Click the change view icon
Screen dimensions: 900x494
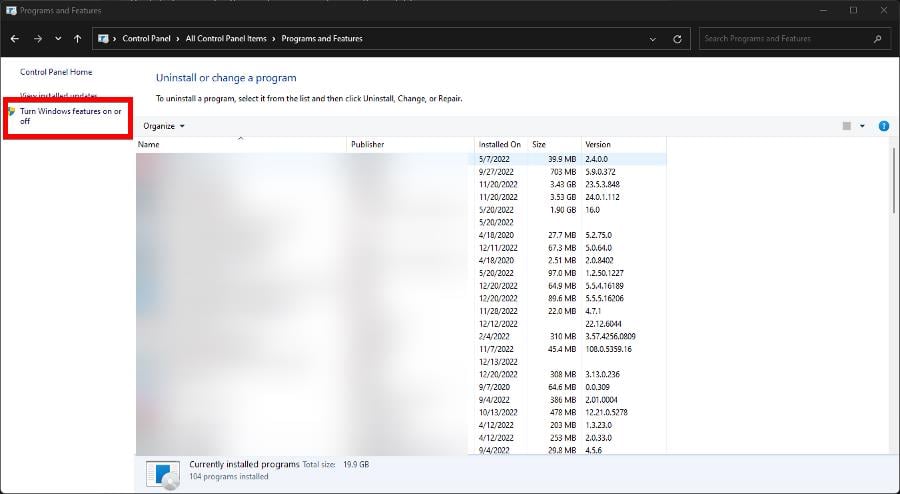(x=847, y=126)
